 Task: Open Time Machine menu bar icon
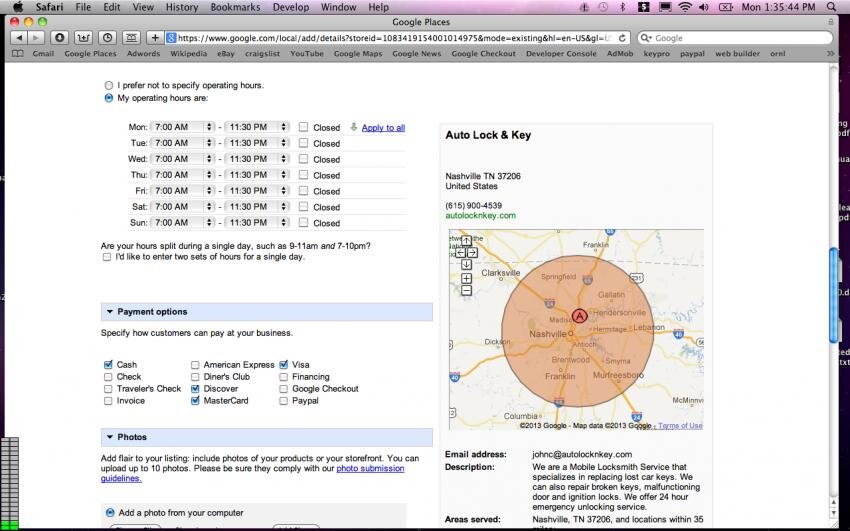603,7
